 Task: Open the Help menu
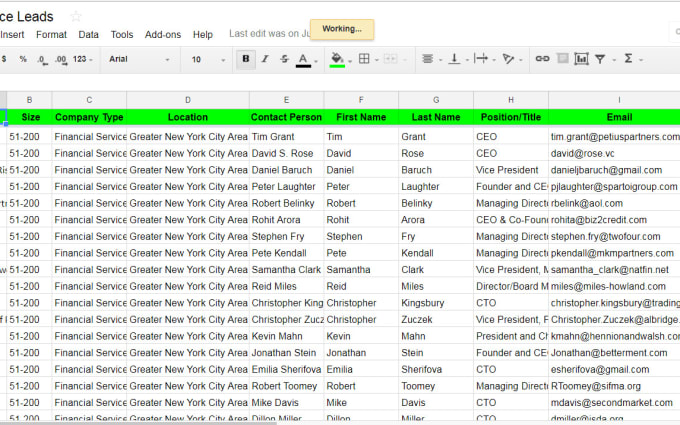click(x=203, y=35)
